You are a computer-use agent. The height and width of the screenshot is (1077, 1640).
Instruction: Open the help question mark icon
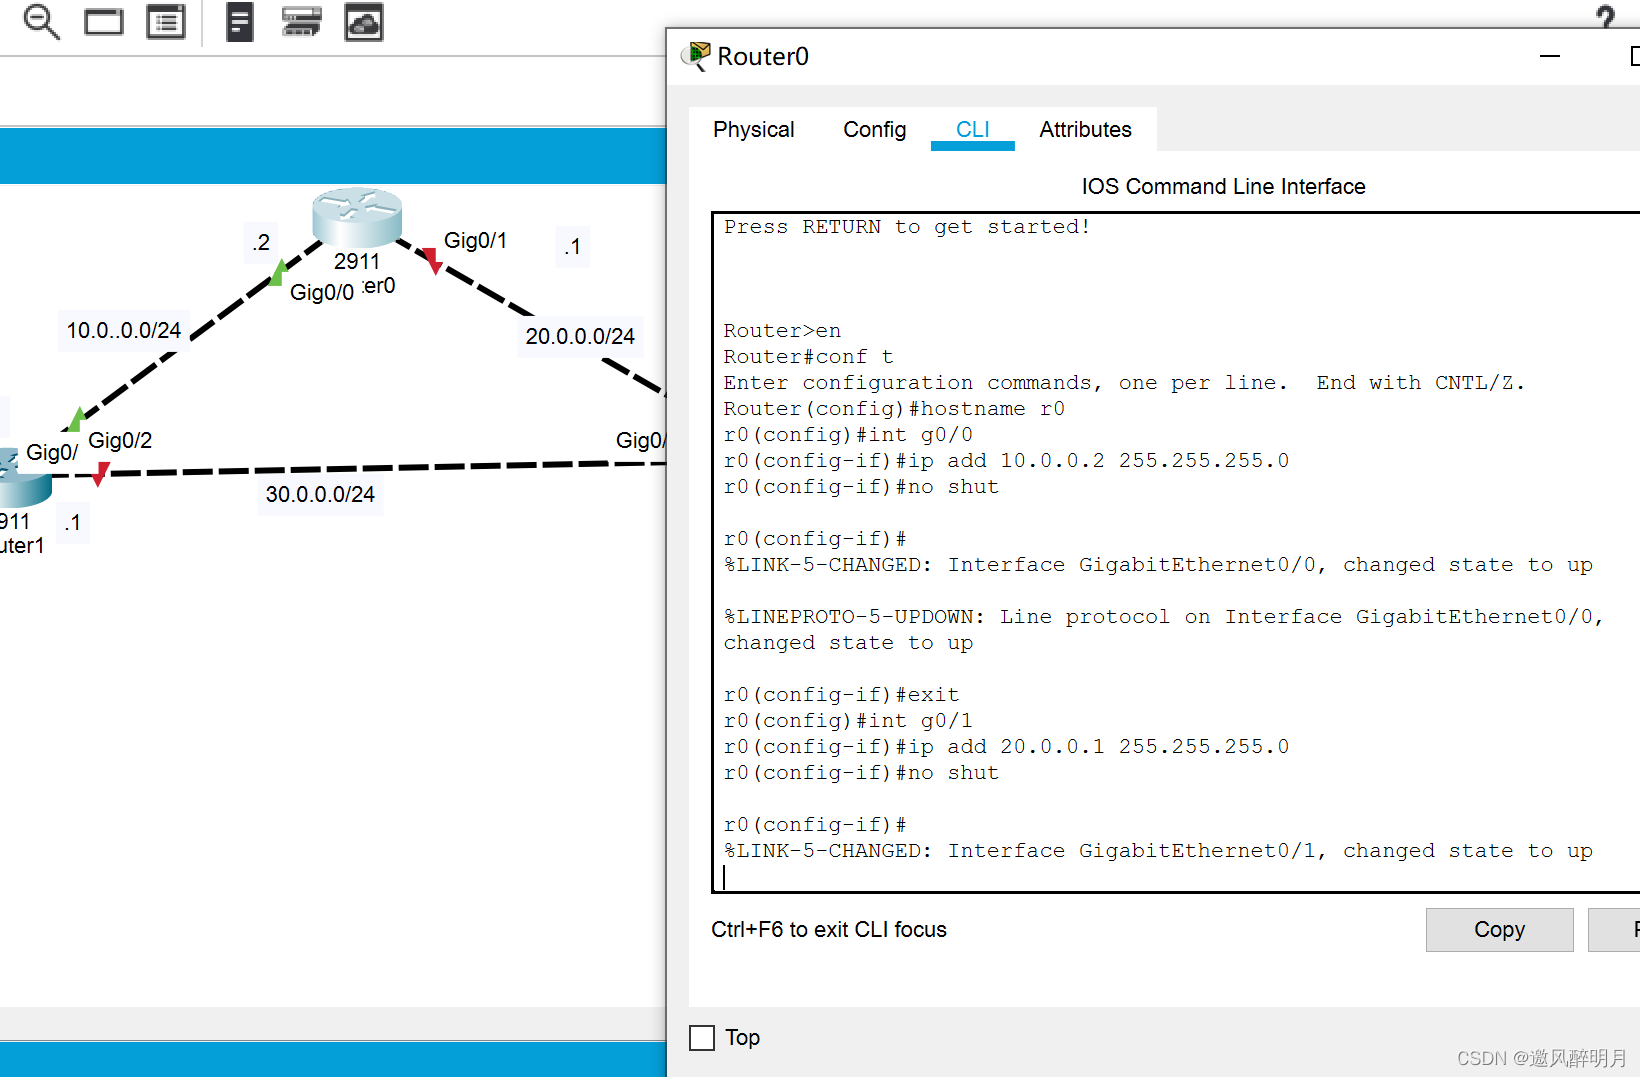(1605, 16)
